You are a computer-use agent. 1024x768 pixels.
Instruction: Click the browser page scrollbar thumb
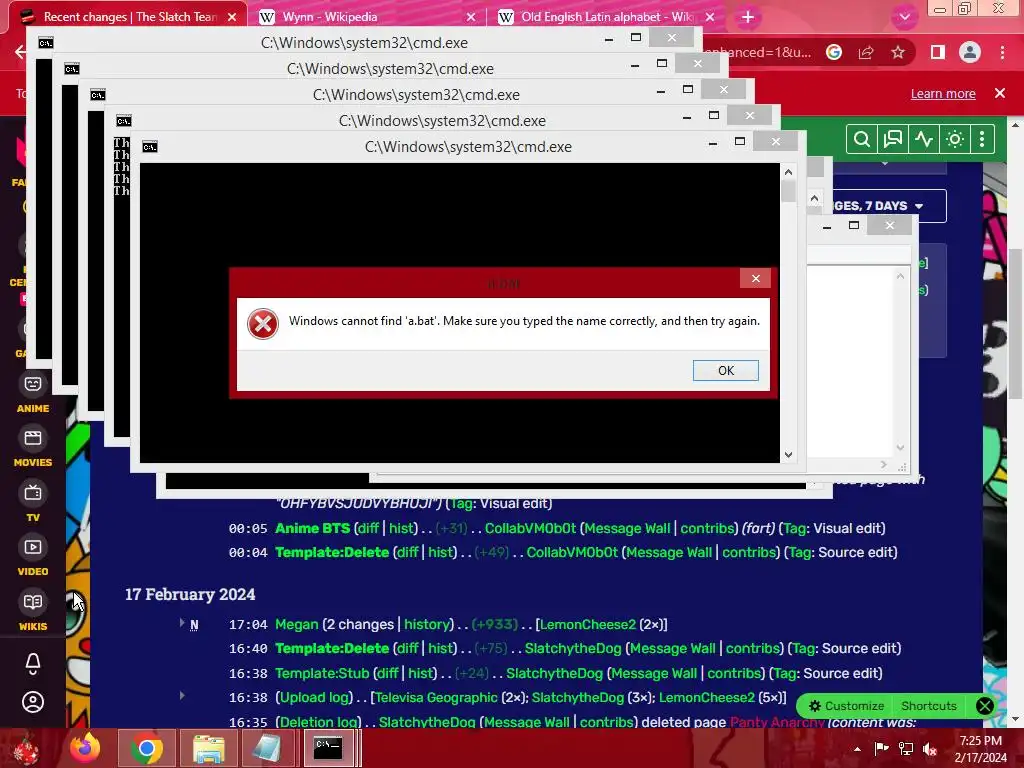[x=1015, y=323]
